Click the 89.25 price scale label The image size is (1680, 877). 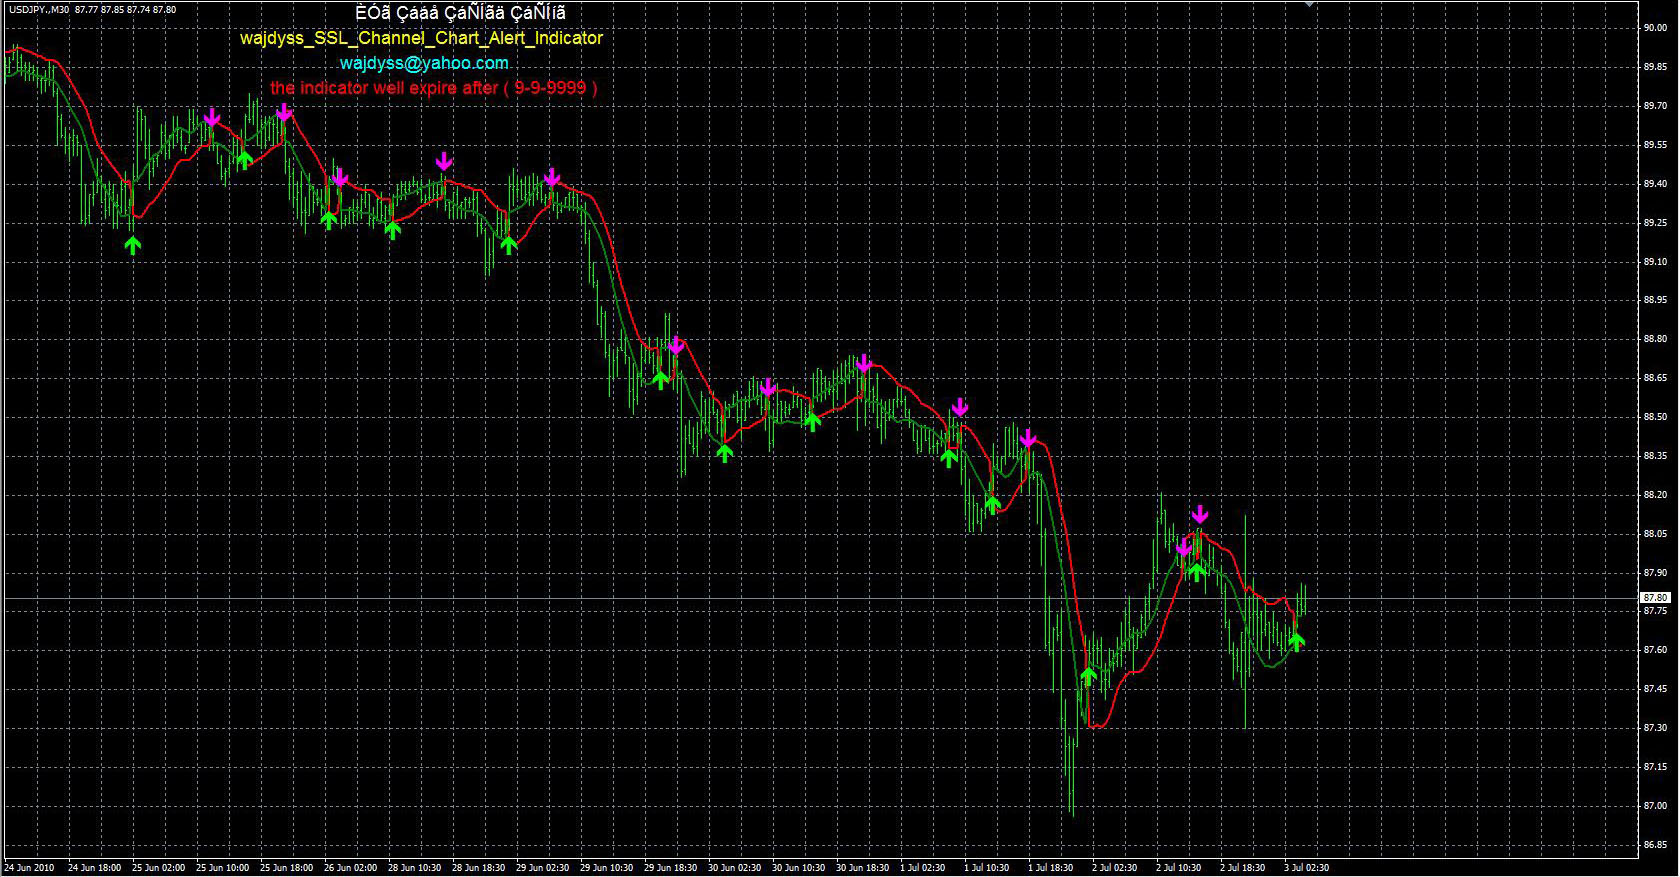(x=1655, y=223)
